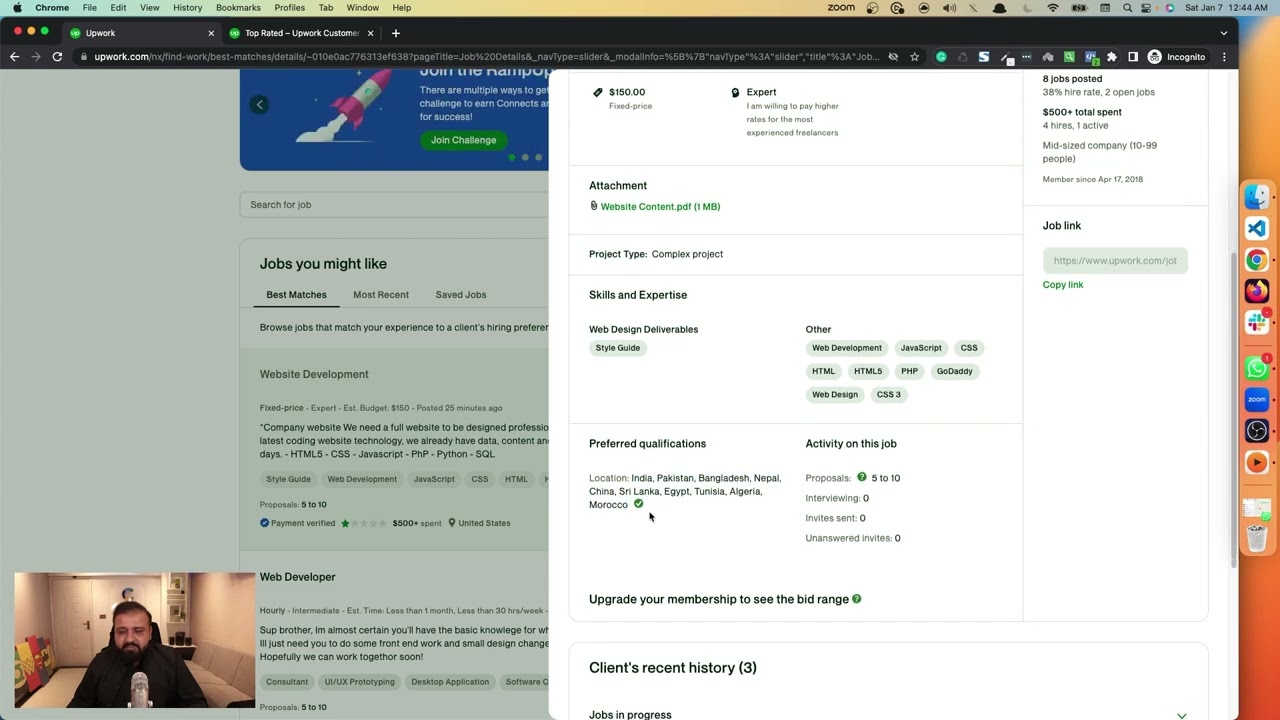The height and width of the screenshot is (720, 1280).
Task: Select the Style Guide skill tag in job details
Action: pyautogui.click(x=618, y=348)
